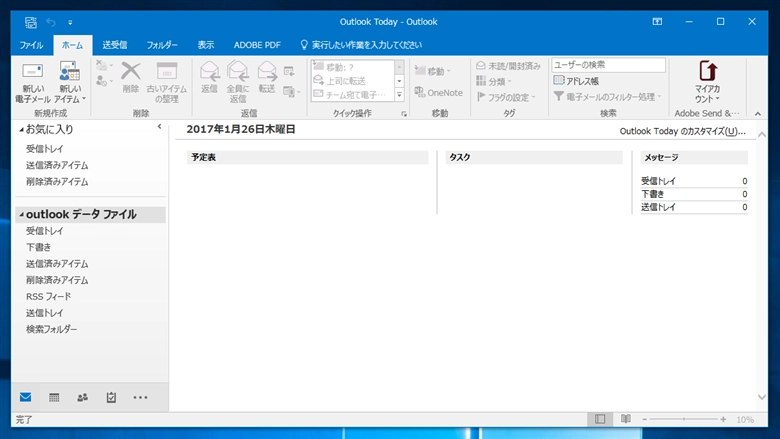The image size is (780, 439).
Task: Switch to Calendar view icon
Action: pos(54,397)
